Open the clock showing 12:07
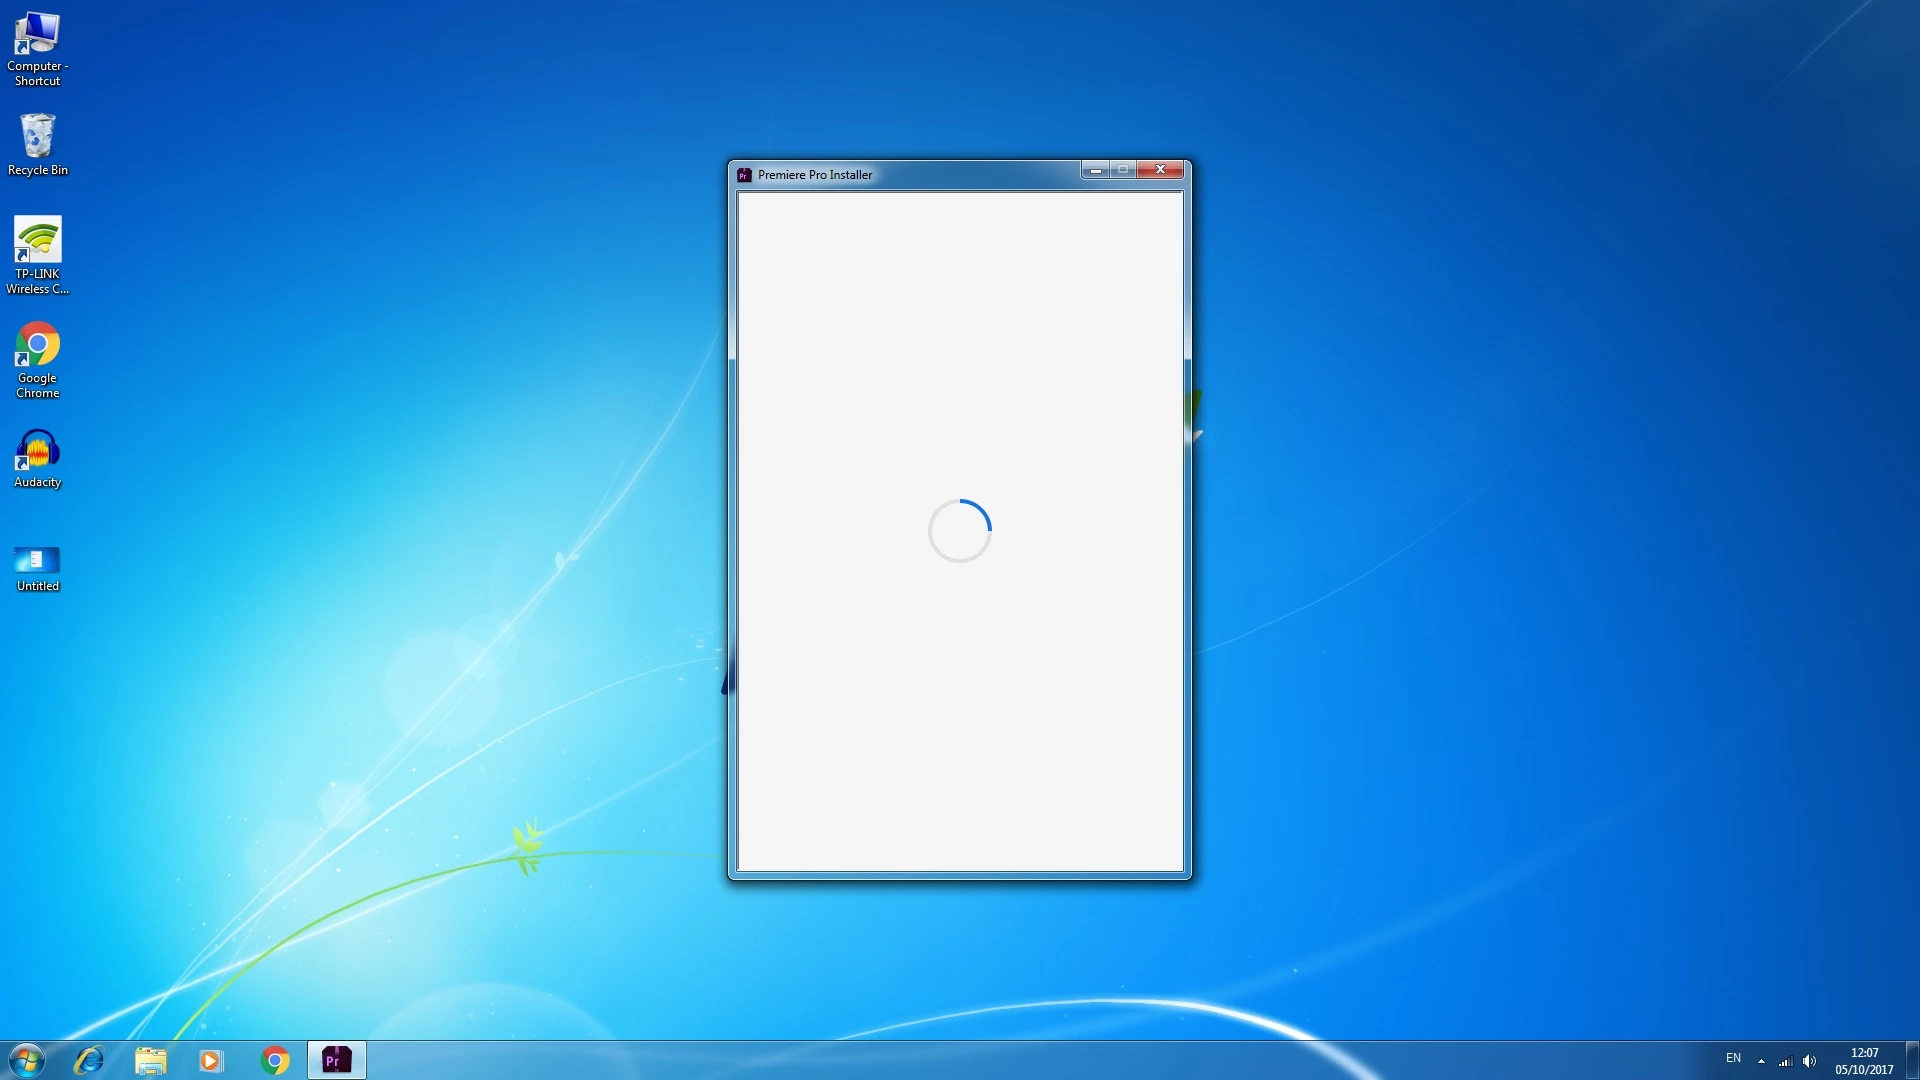The width and height of the screenshot is (1920, 1080). 1864,1060
